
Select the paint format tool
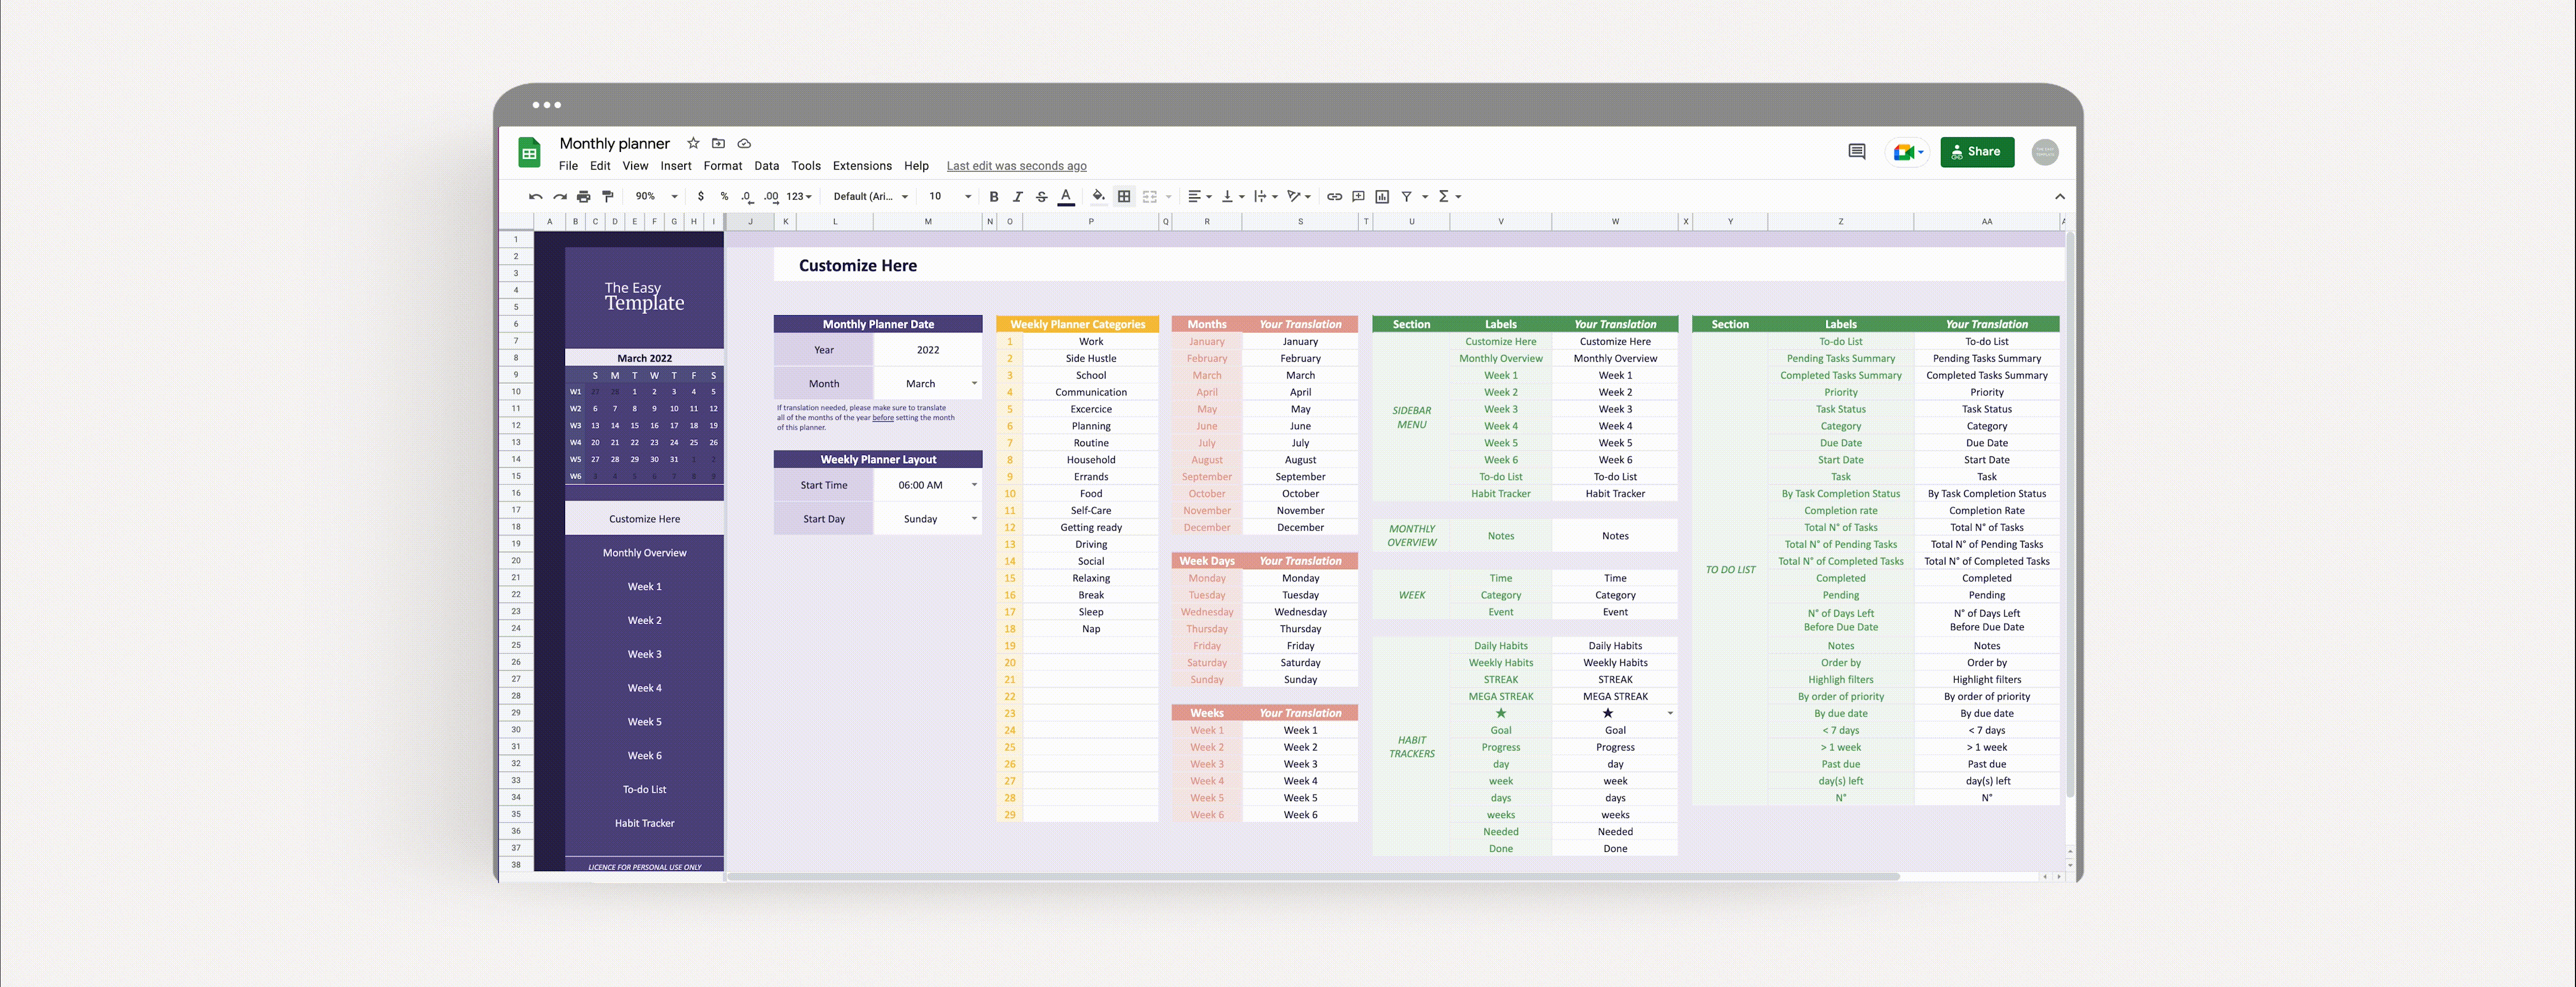[x=607, y=197]
